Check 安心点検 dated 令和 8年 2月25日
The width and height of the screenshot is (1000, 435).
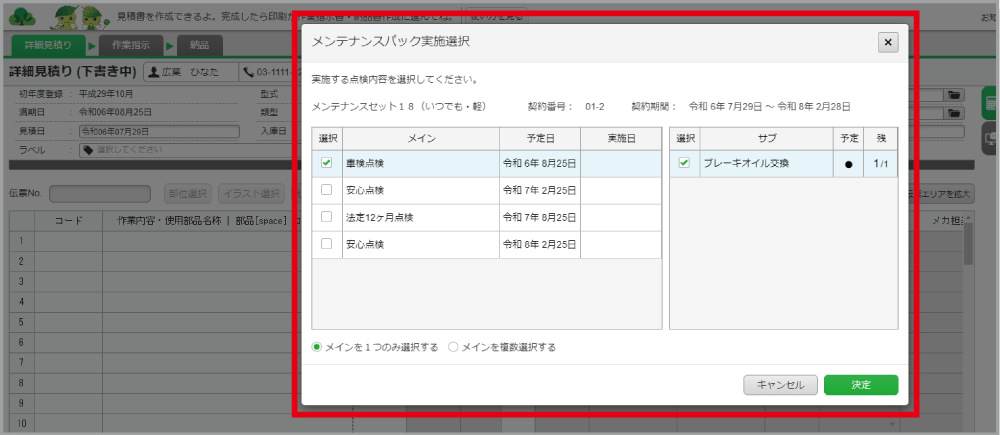pos(327,244)
